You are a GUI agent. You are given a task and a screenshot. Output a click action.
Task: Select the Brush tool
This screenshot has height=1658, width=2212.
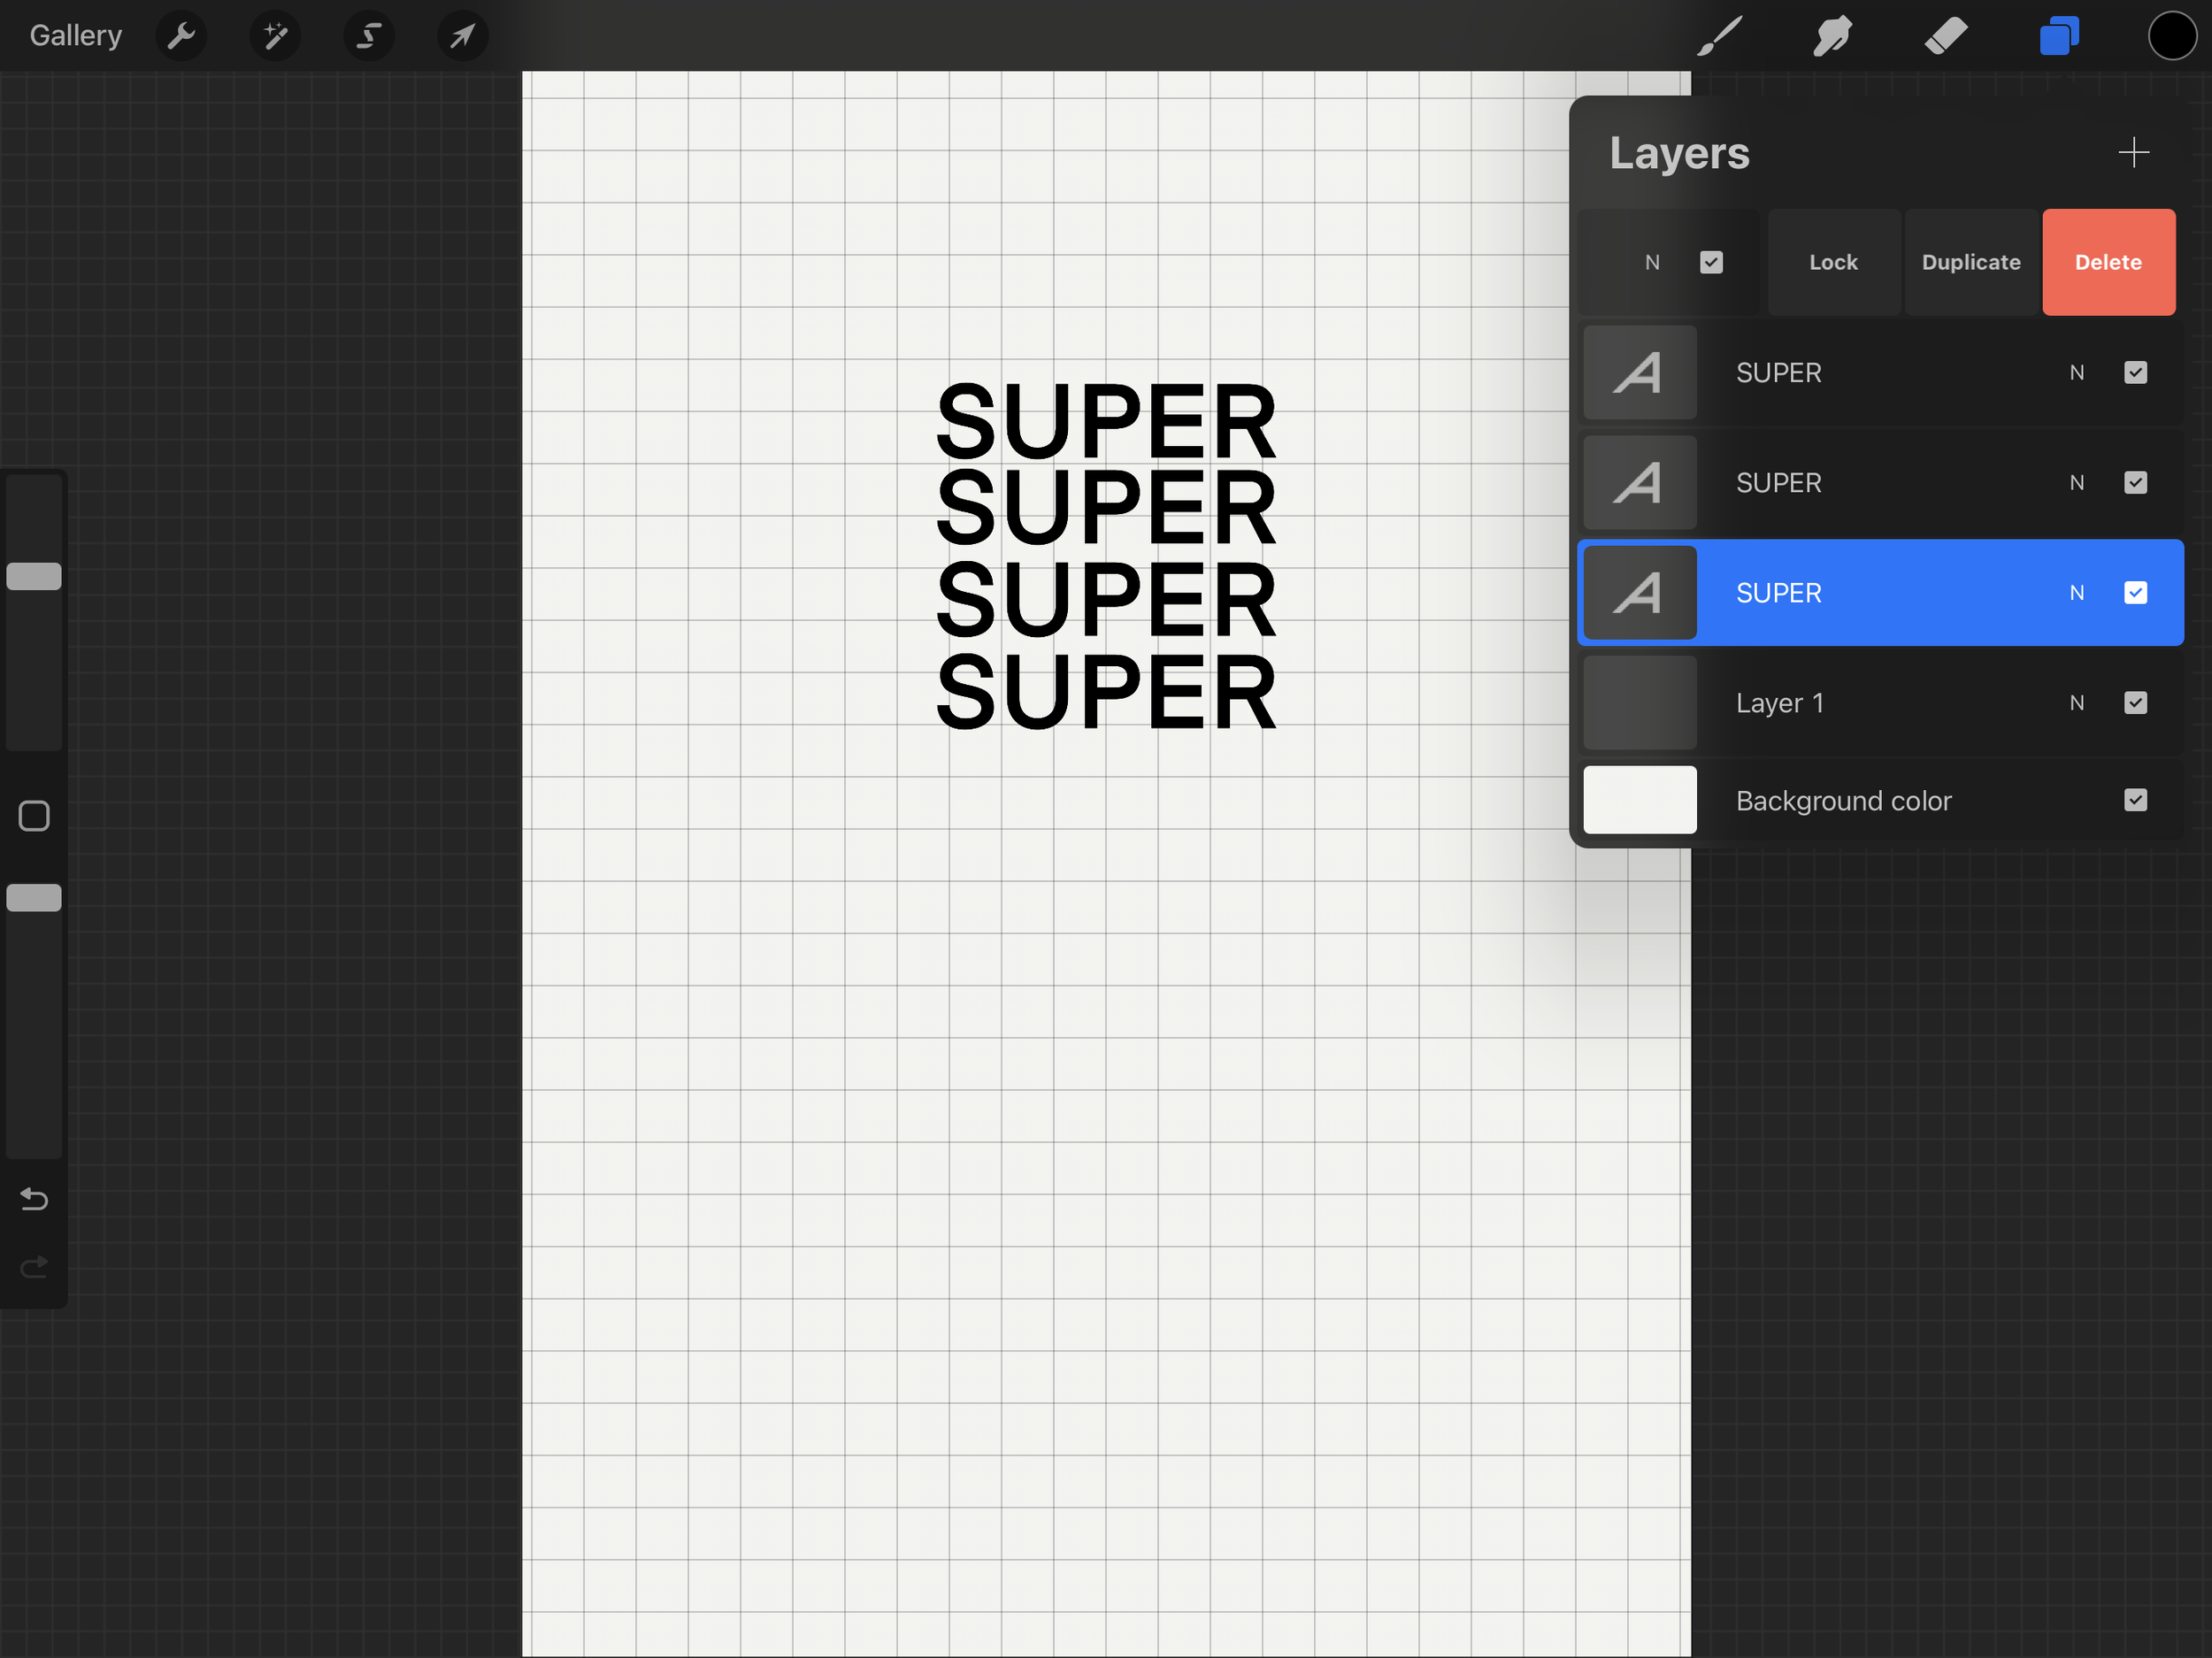tap(1720, 37)
